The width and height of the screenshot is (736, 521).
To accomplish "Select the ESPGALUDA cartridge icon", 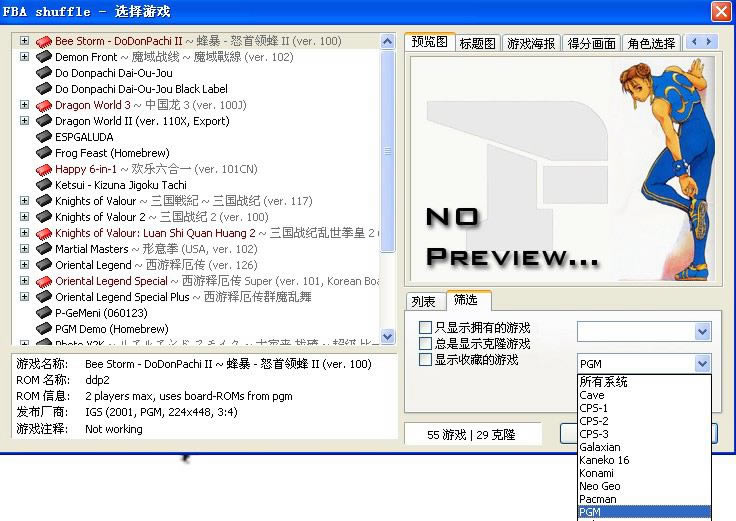I will [x=44, y=137].
